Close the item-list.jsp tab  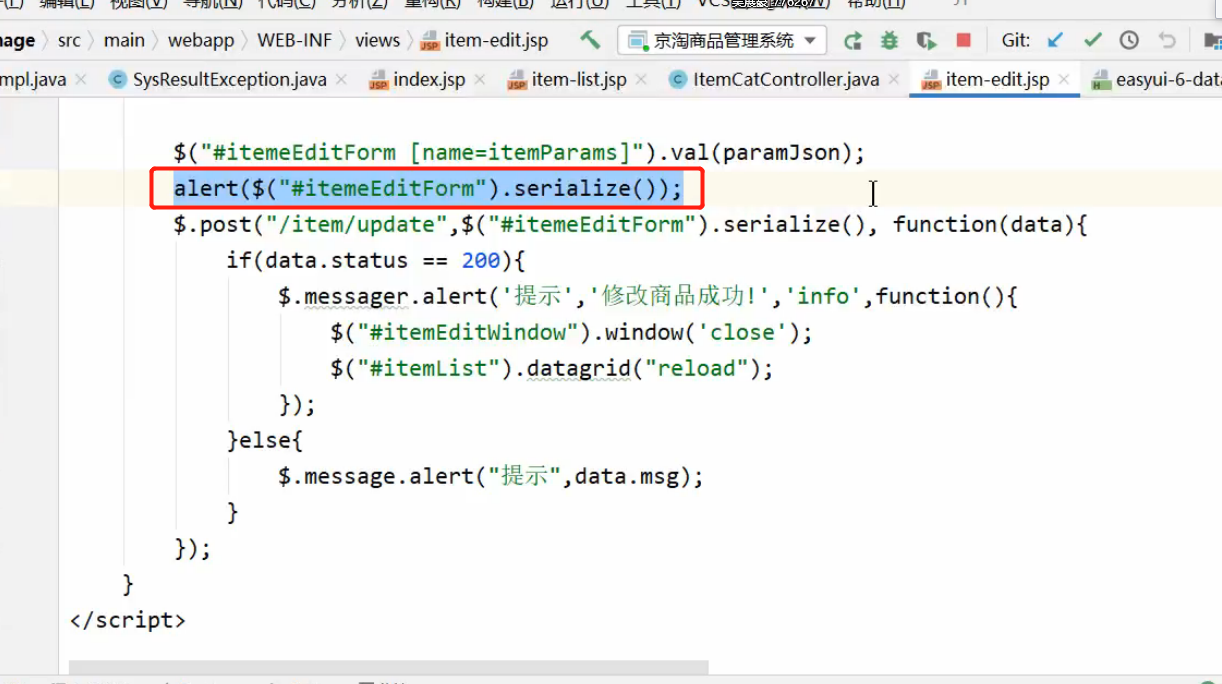coord(642,79)
